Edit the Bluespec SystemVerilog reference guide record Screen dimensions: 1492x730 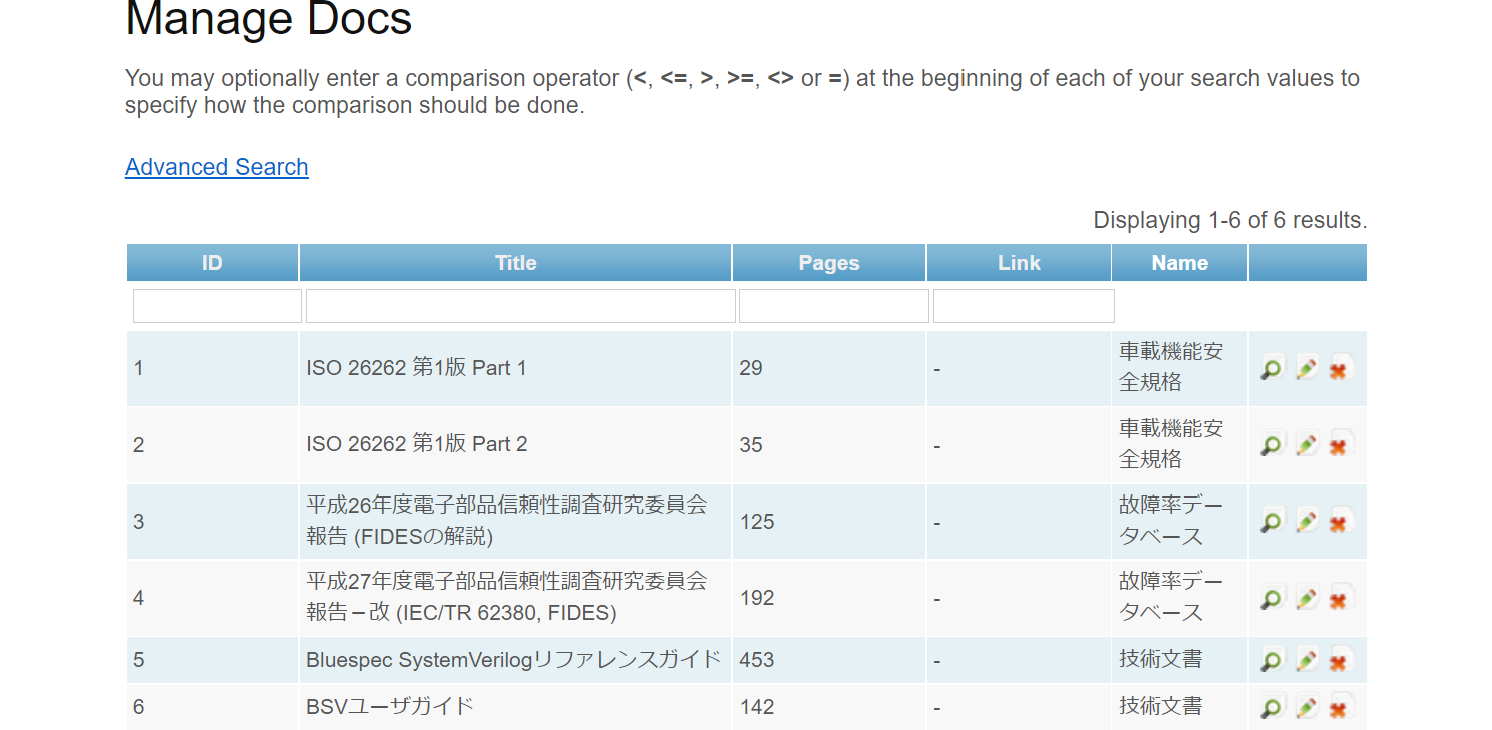pyautogui.click(x=1306, y=661)
